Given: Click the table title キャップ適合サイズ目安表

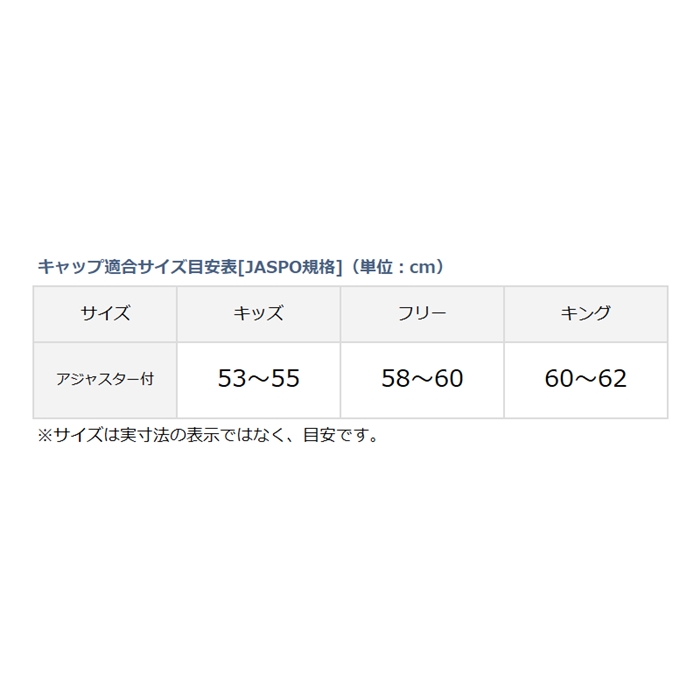Looking at the screenshot, I should pos(138,267).
